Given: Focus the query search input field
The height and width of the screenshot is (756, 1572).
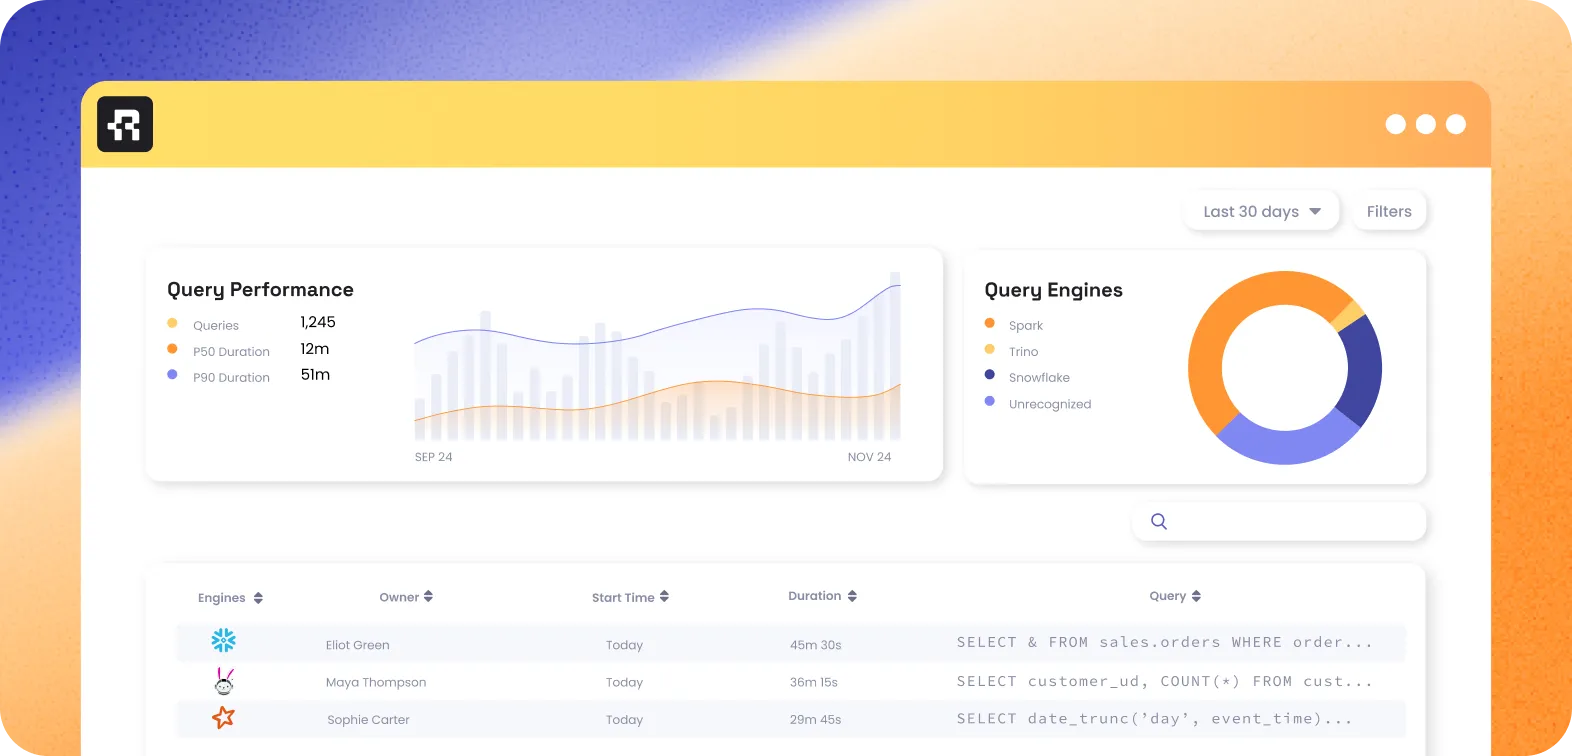Looking at the screenshot, I should pos(1279,521).
